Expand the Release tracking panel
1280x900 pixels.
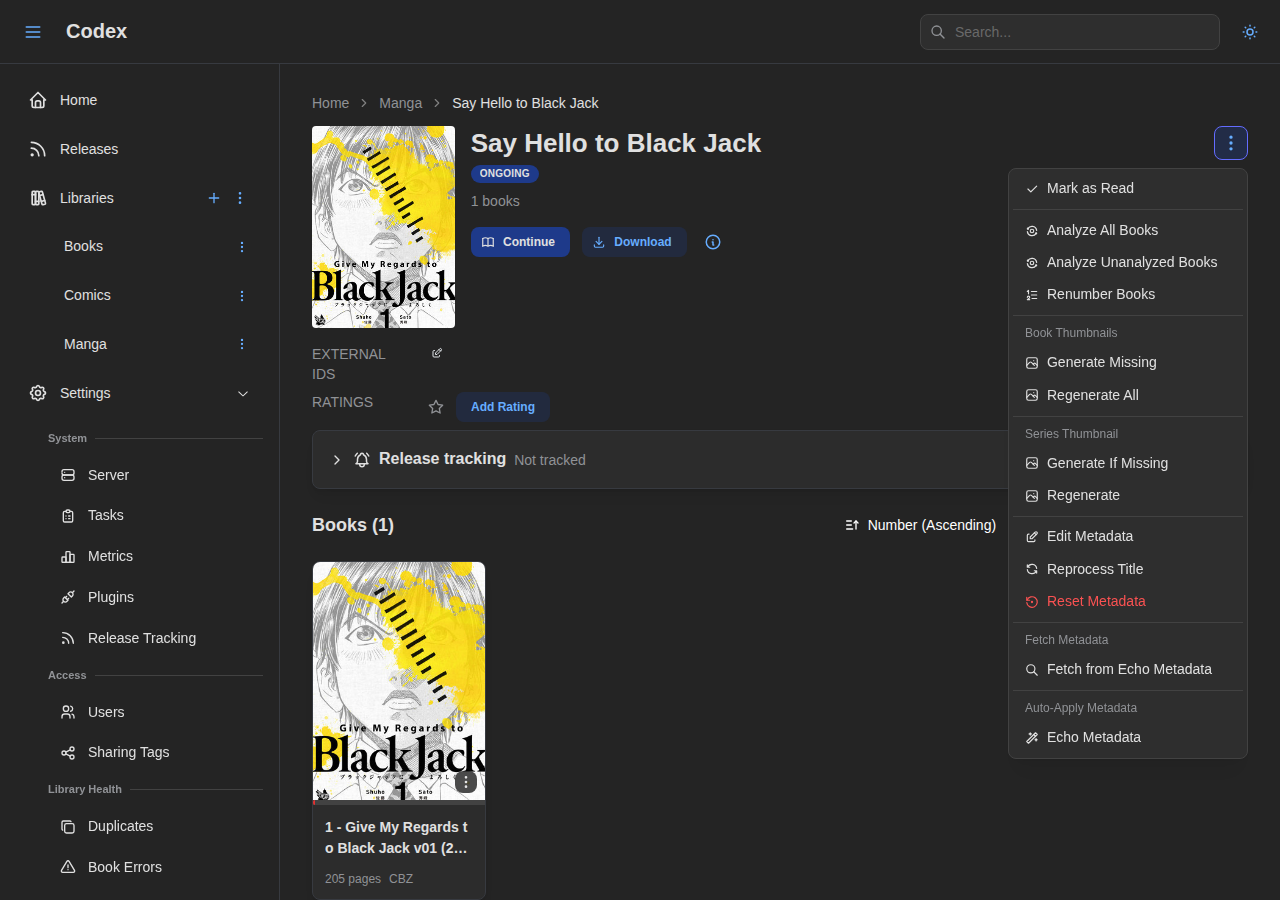(337, 460)
